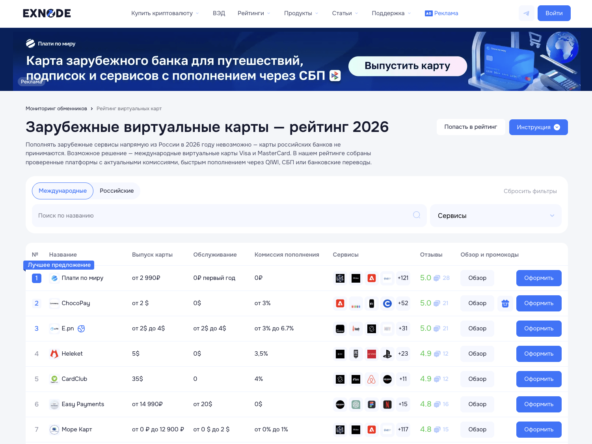Click Heleket row logo icon
592x444 pixels.
point(54,354)
